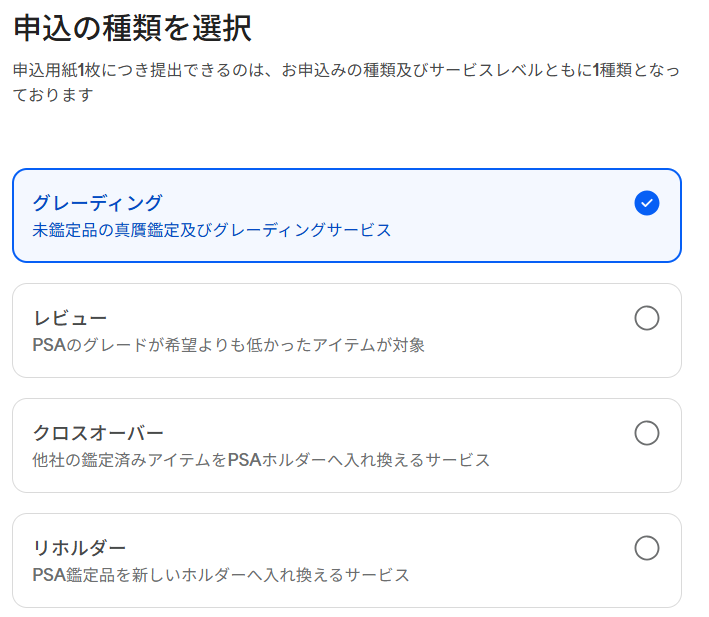Click the highlighted グレーディング service card
This screenshot has width=709, height=617.
346,215
